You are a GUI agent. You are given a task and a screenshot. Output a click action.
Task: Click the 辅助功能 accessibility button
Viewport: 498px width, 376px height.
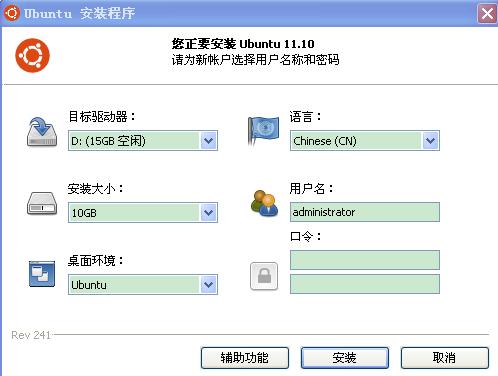(245, 358)
